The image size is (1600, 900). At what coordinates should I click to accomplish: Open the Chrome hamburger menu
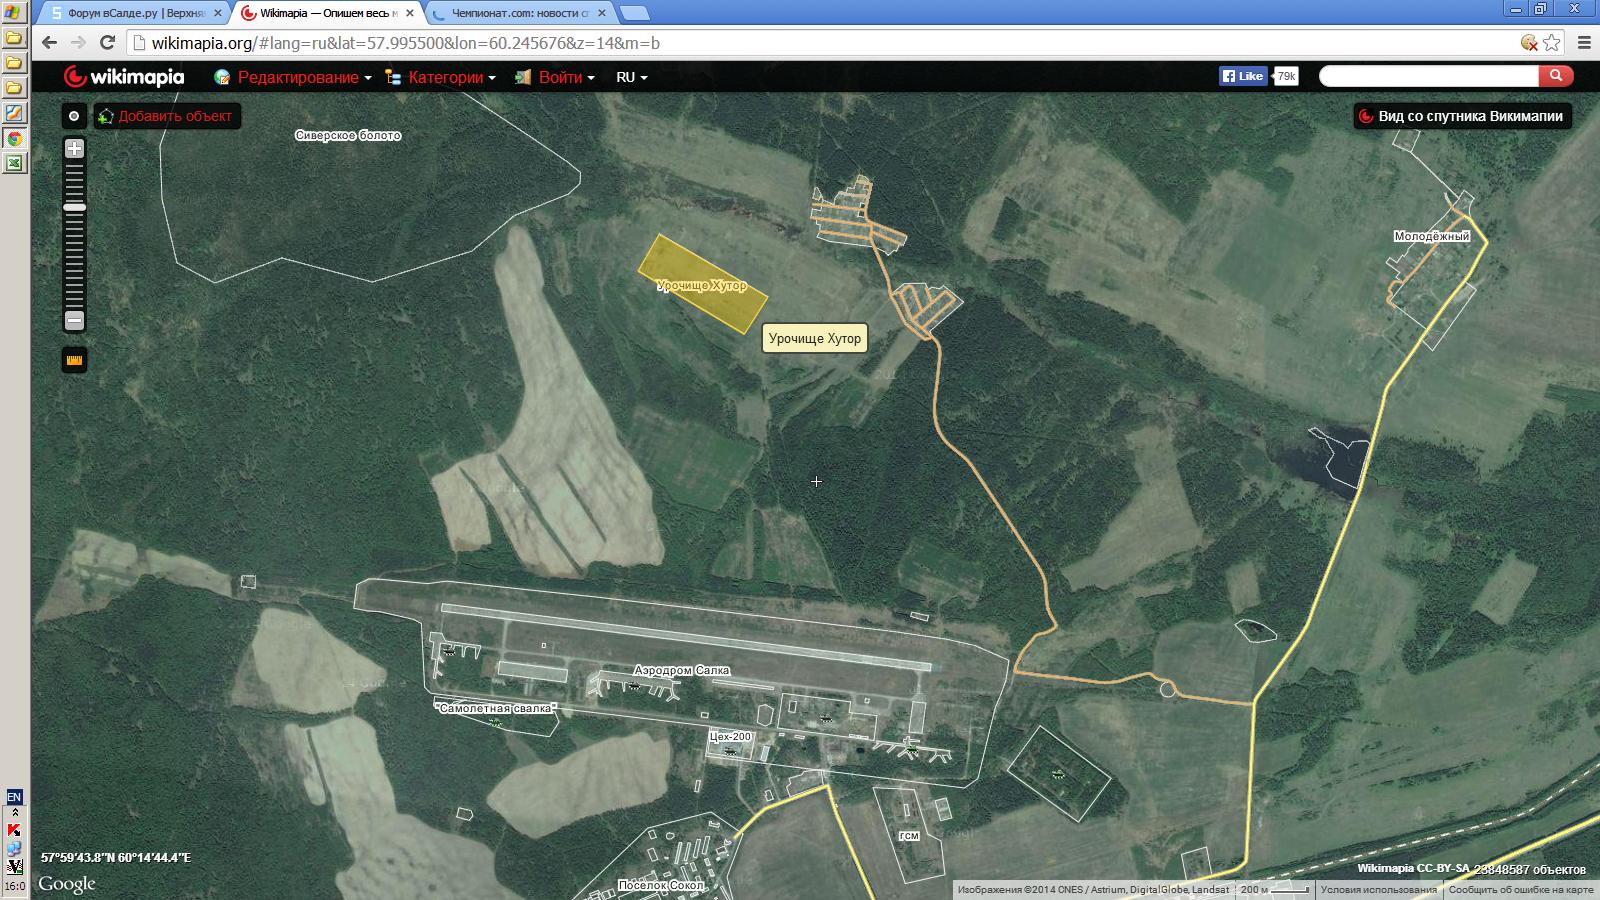[x=1584, y=43]
